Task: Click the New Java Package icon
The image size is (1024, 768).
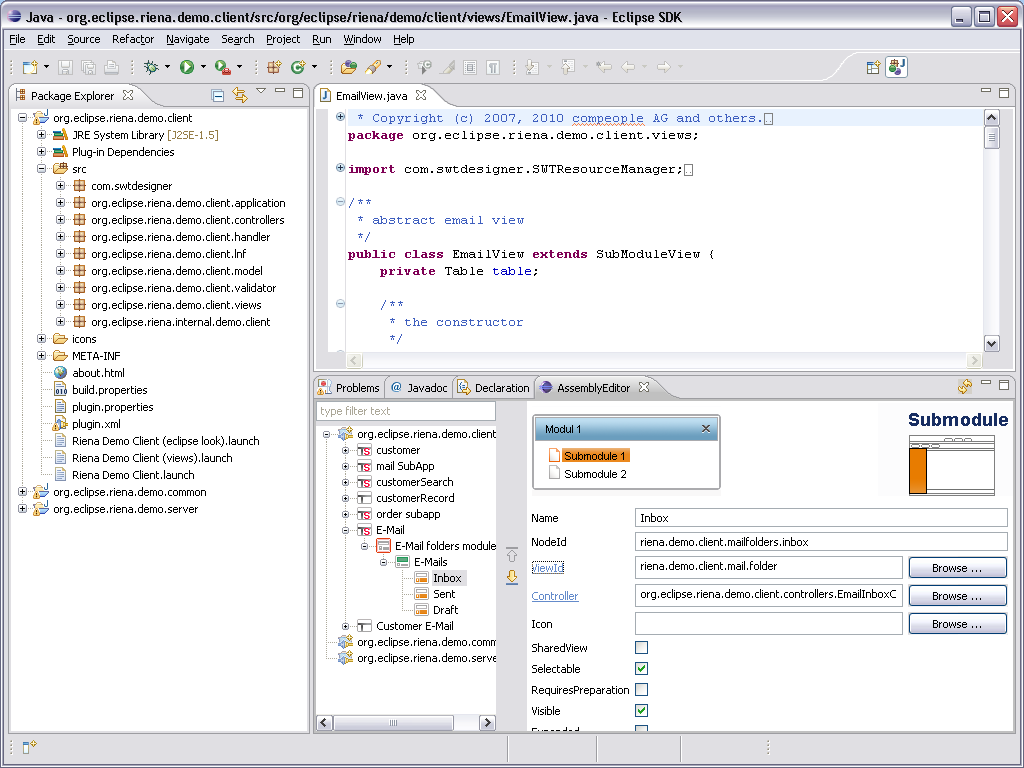Action: (x=274, y=67)
